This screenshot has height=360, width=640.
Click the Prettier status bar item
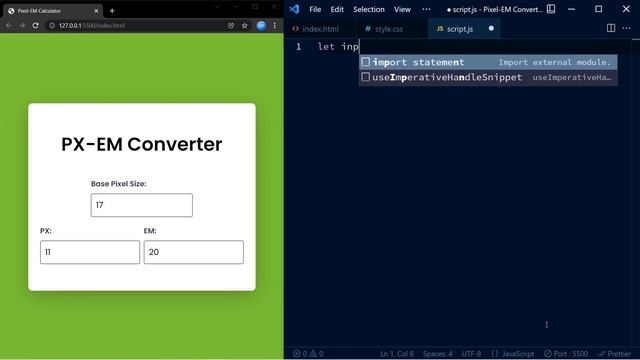click(x=614, y=353)
